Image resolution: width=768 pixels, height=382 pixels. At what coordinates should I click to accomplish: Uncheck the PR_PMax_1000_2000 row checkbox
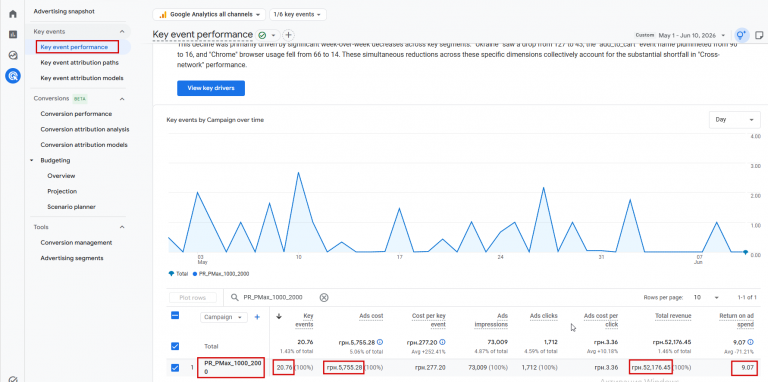175,367
